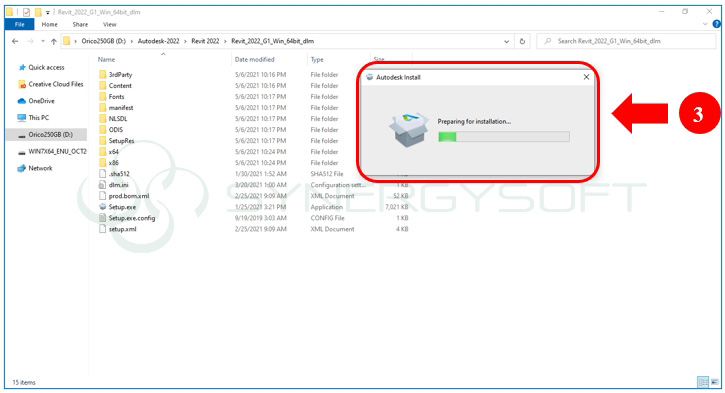Switch to the Home ribbon tab
The width and height of the screenshot is (725, 393).
[x=49, y=25]
